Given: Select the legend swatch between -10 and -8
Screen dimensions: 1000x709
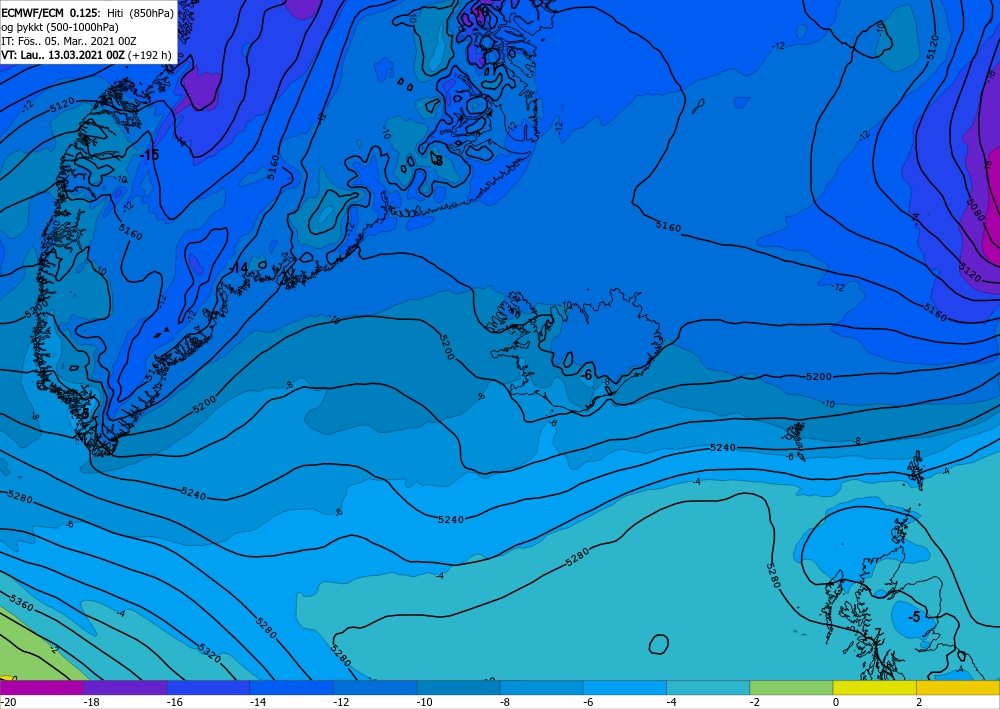Looking at the screenshot, I should (458, 688).
